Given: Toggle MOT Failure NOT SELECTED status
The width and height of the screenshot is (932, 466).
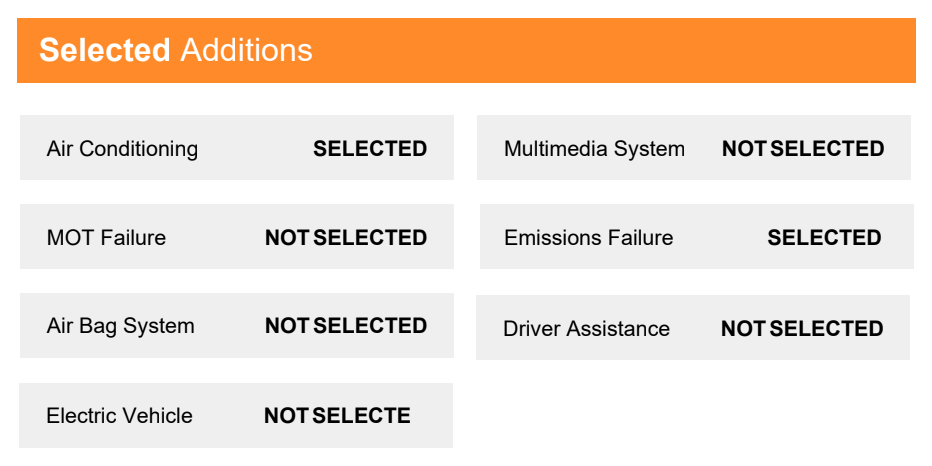Looking at the screenshot, I should tap(346, 238).
